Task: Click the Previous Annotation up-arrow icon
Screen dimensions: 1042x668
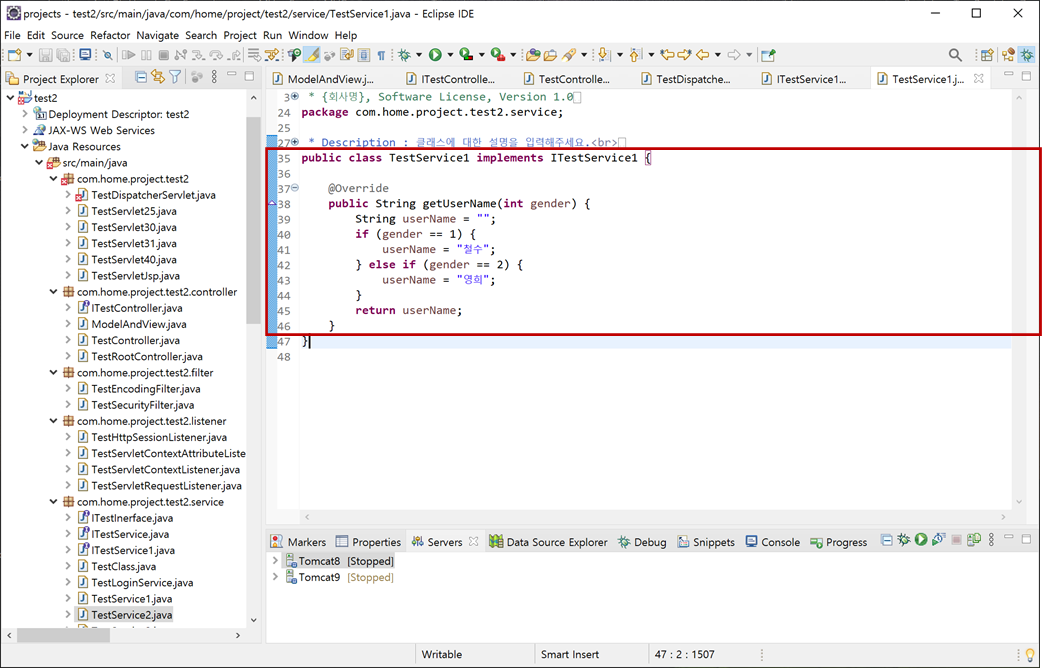Action: pyautogui.click(x=635, y=55)
